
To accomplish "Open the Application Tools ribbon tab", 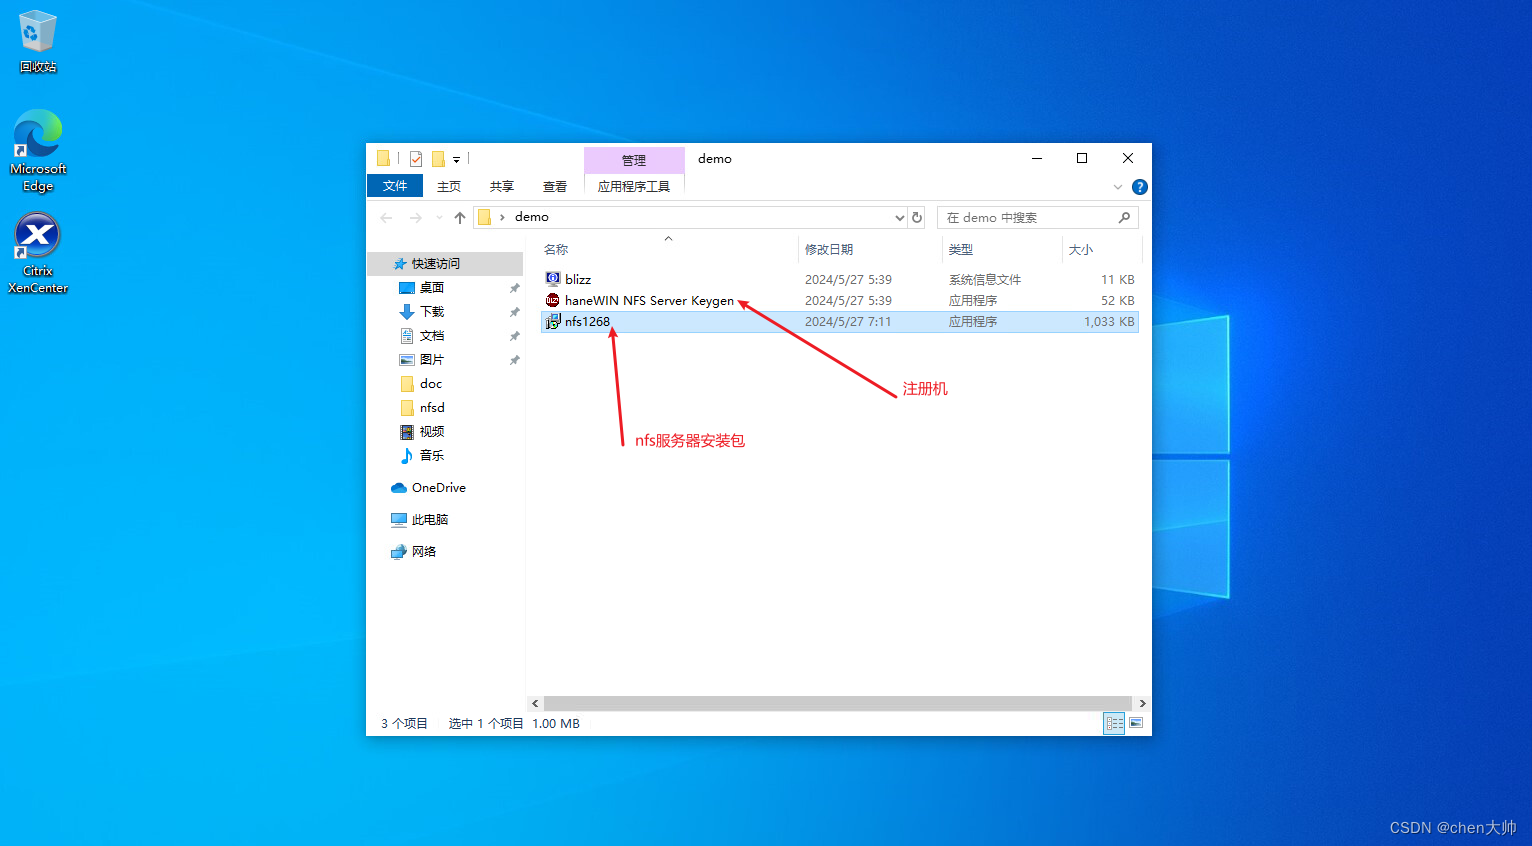I will pyautogui.click(x=634, y=187).
